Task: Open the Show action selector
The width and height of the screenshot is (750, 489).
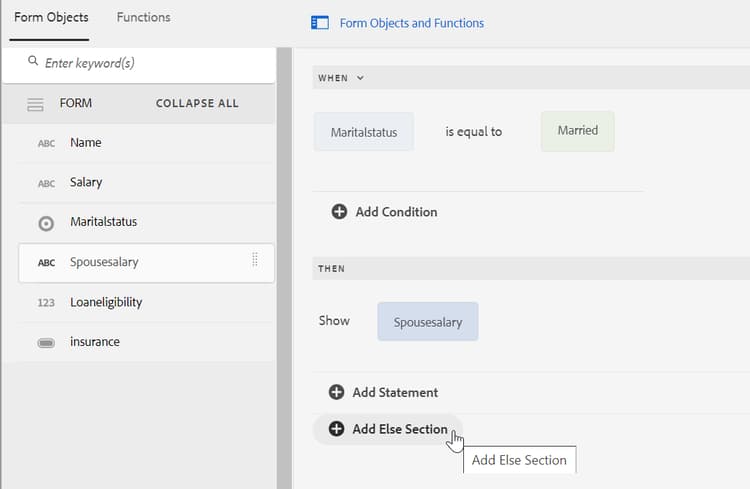Action: coord(334,321)
